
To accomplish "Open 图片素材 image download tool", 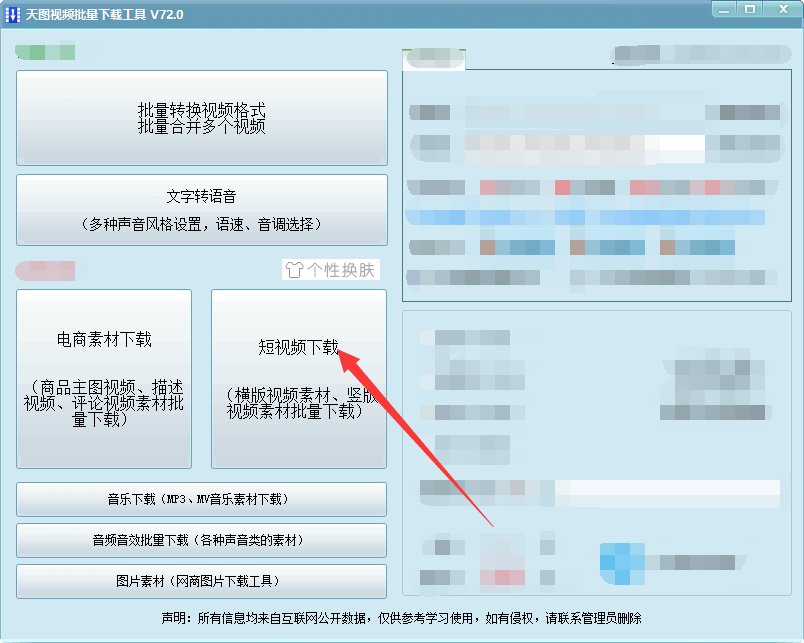I will (x=202, y=581).
